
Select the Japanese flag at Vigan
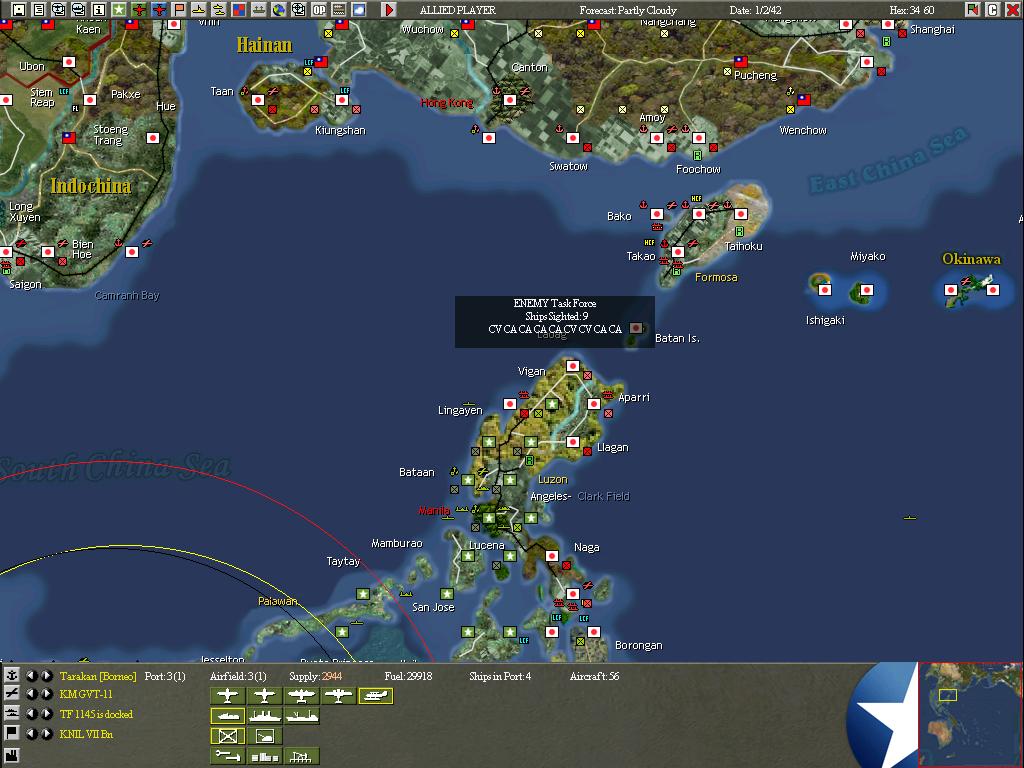(x=573, y=366)
